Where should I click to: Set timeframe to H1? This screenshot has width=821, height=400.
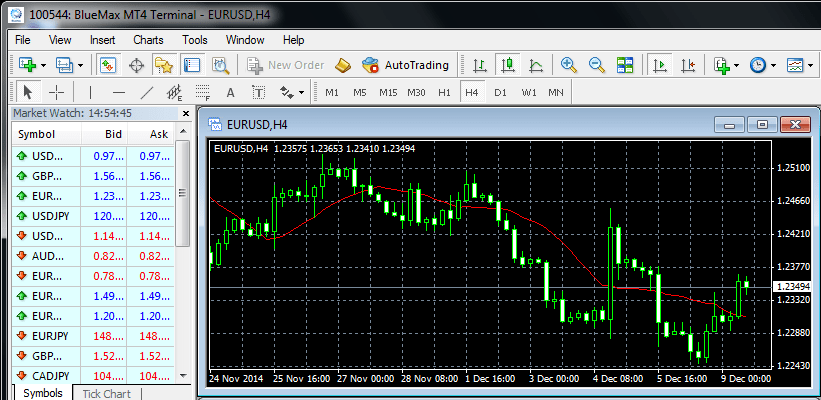point(444,93)
